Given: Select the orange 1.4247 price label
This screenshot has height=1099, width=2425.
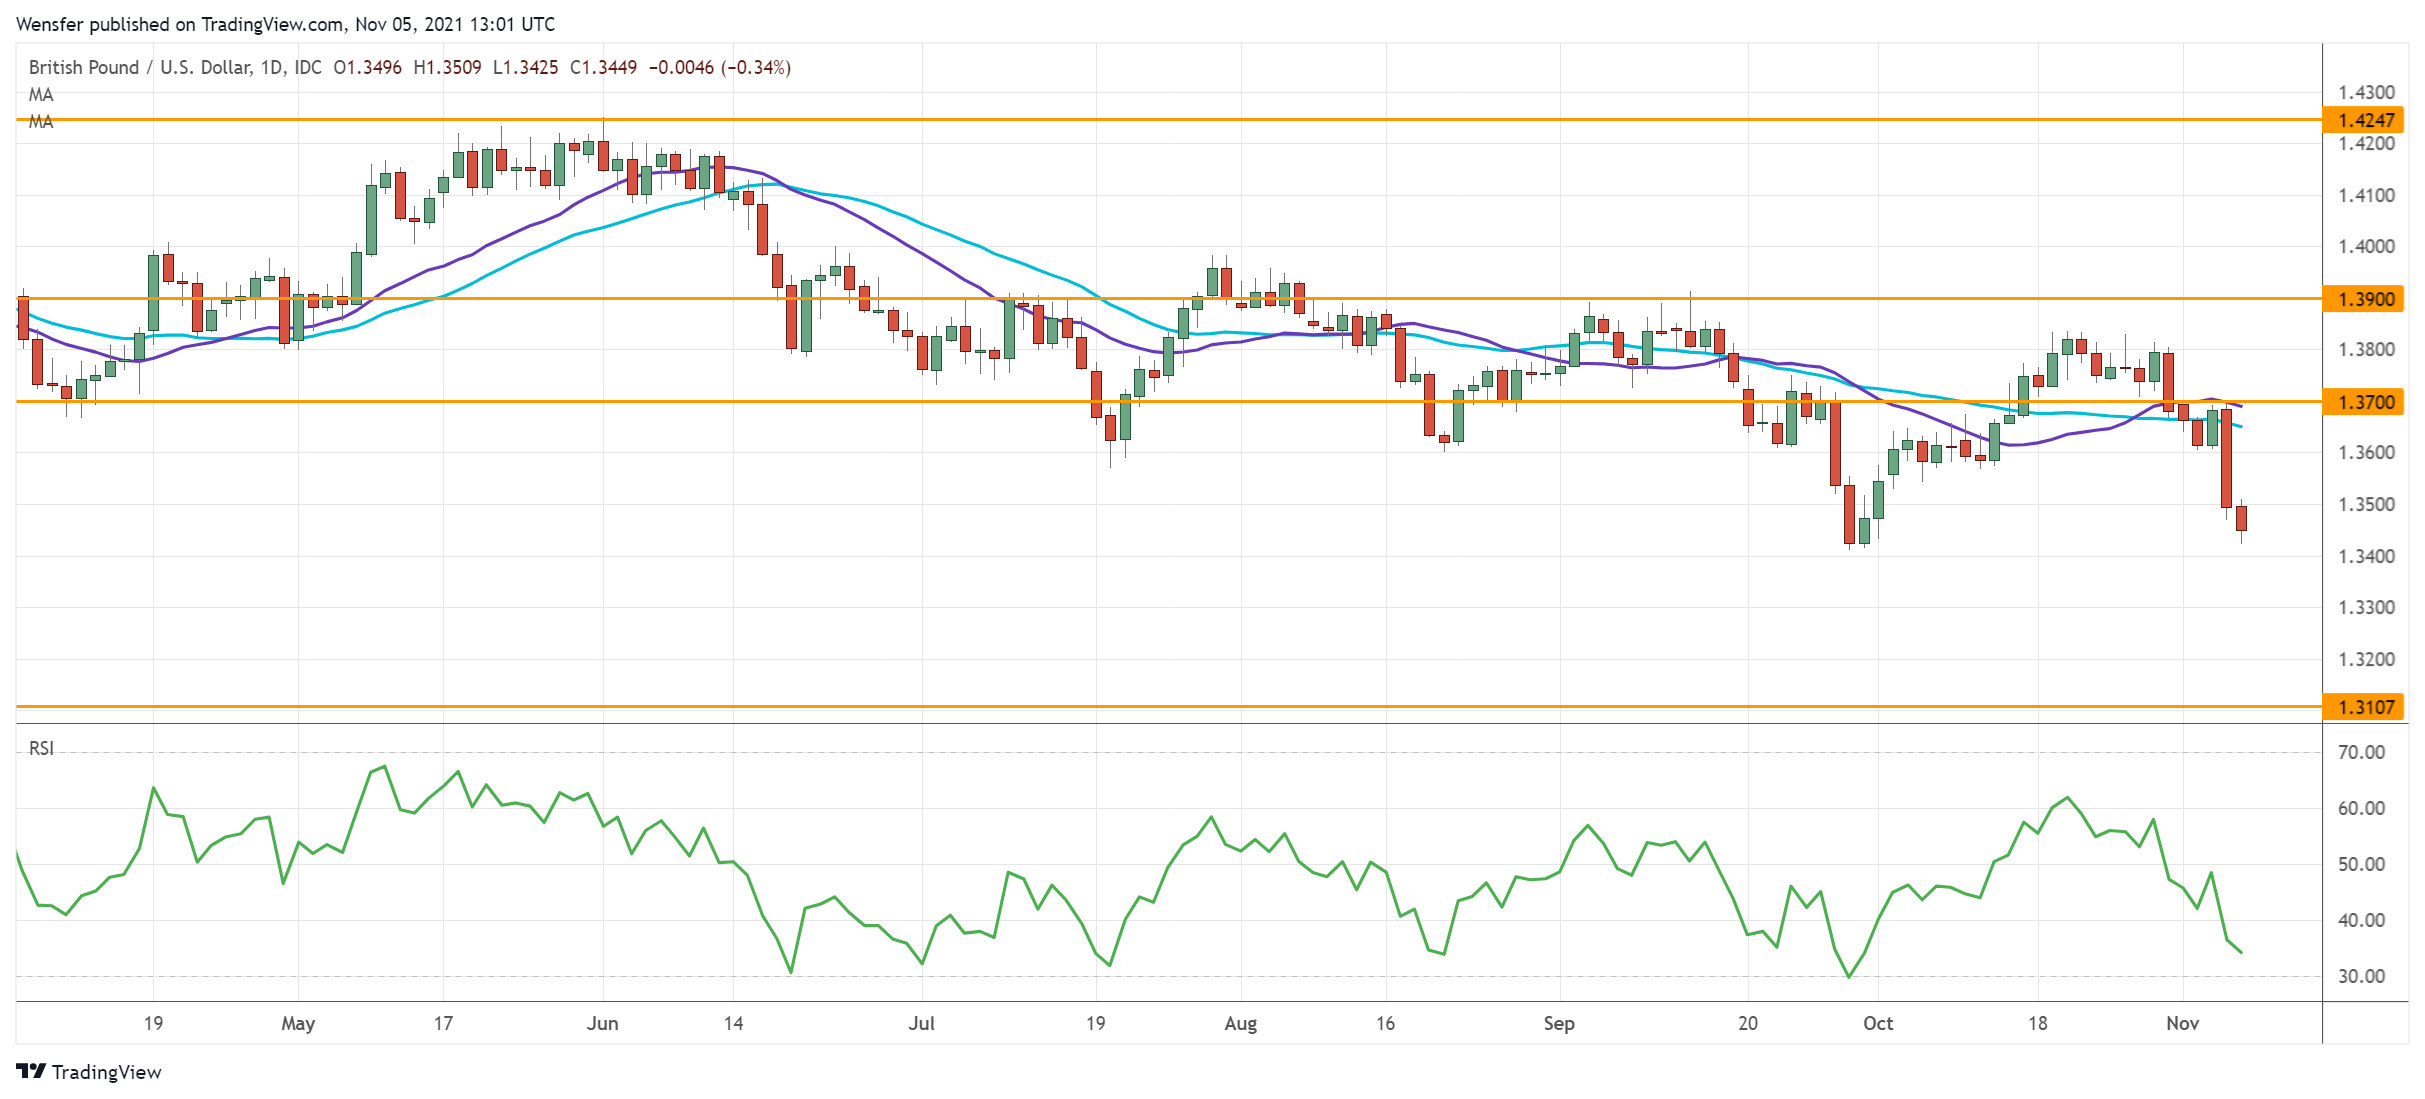Looking at the screenshot, I should tap(2365, 120).
